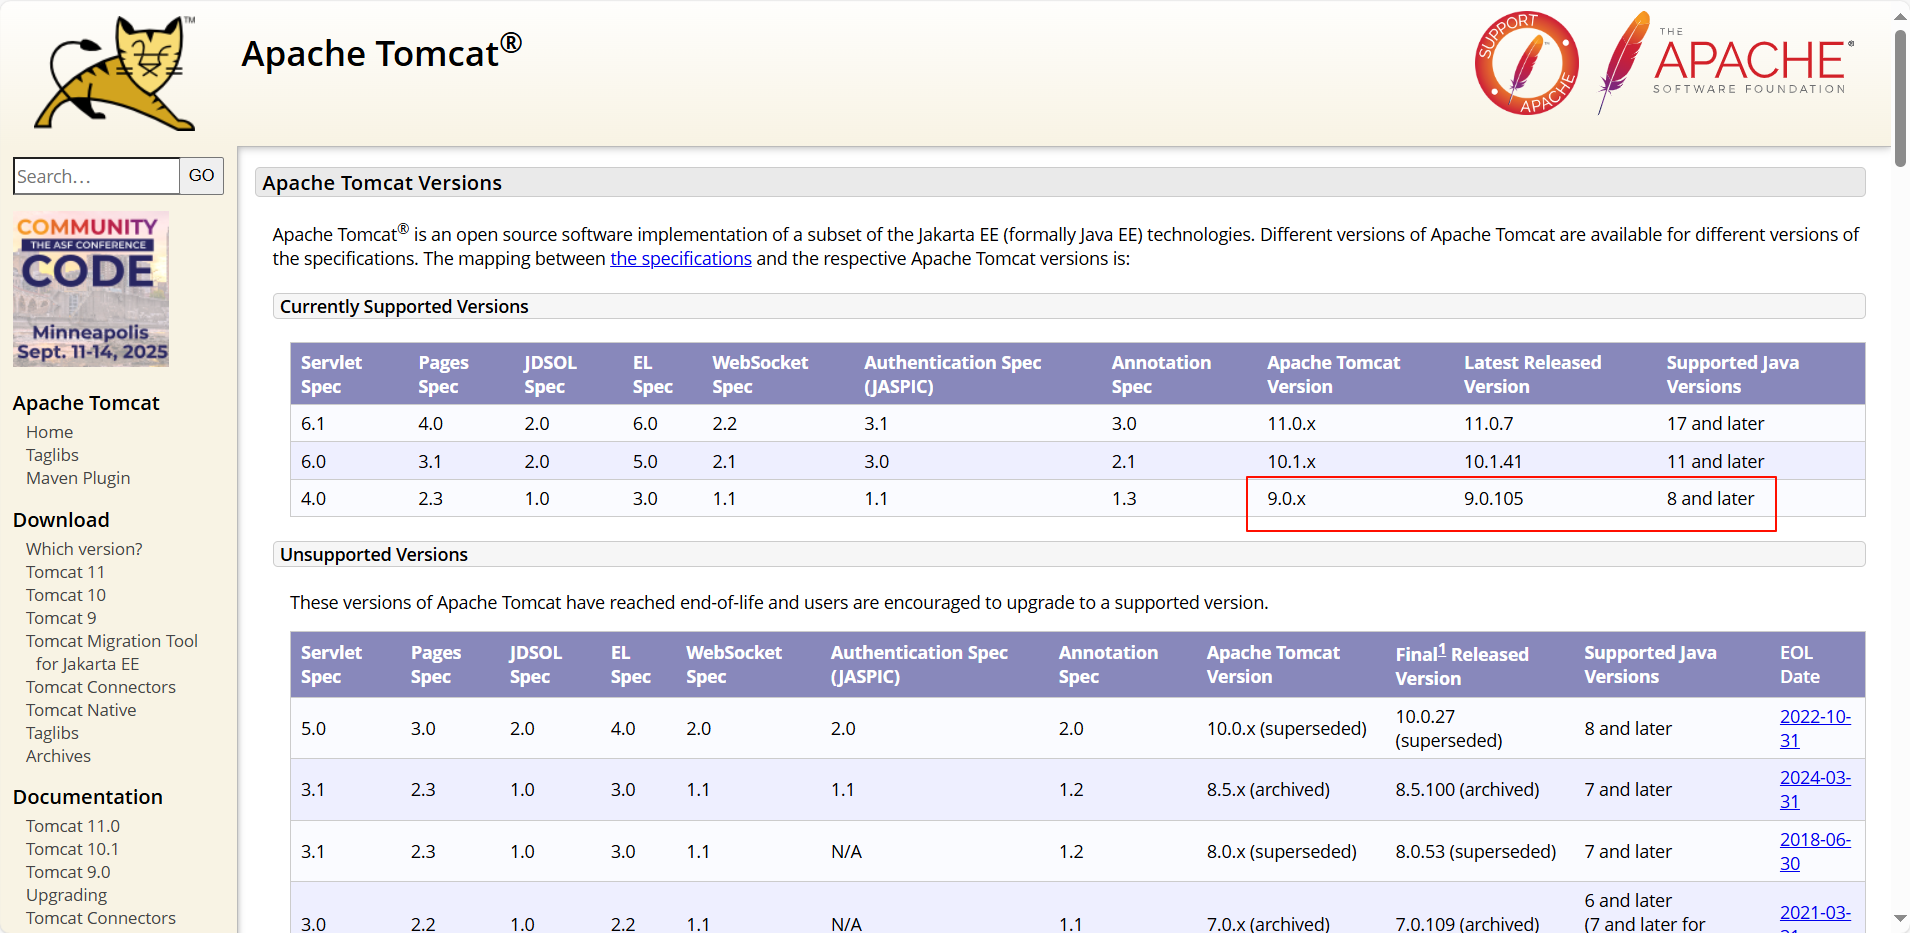Click the scrollbar up arrow
The width and height of the screenshot is (1910, 933).
point(1900,16)
